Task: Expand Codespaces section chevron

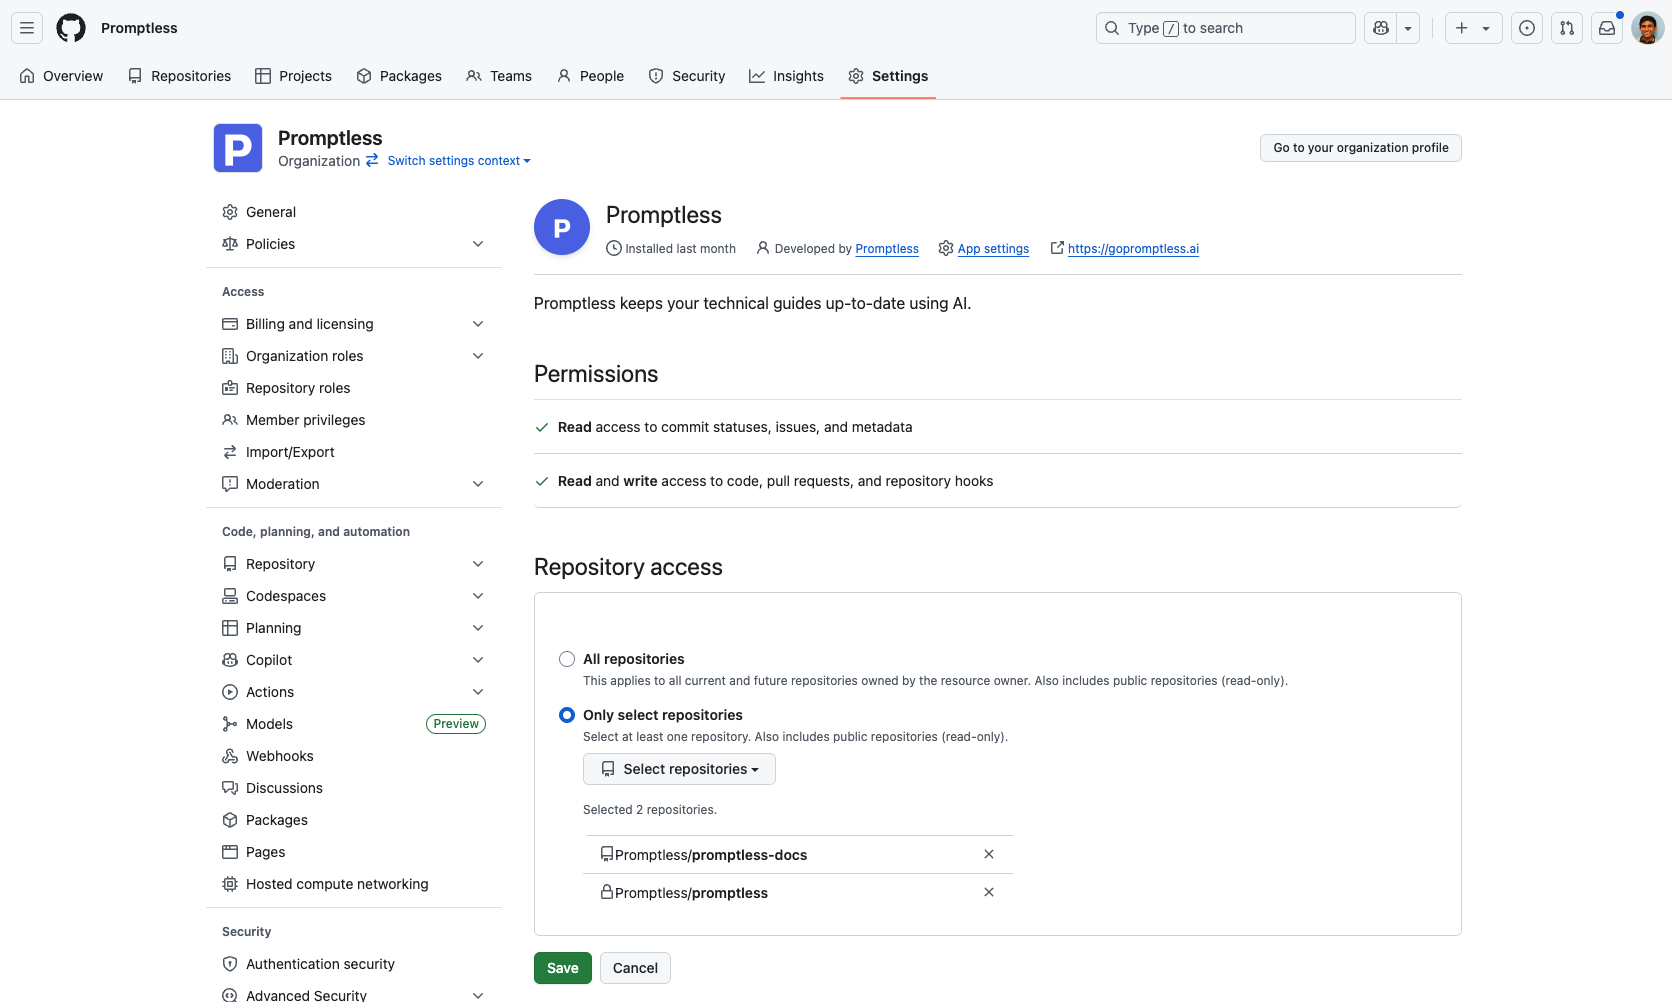Action: tap(478, 596)
